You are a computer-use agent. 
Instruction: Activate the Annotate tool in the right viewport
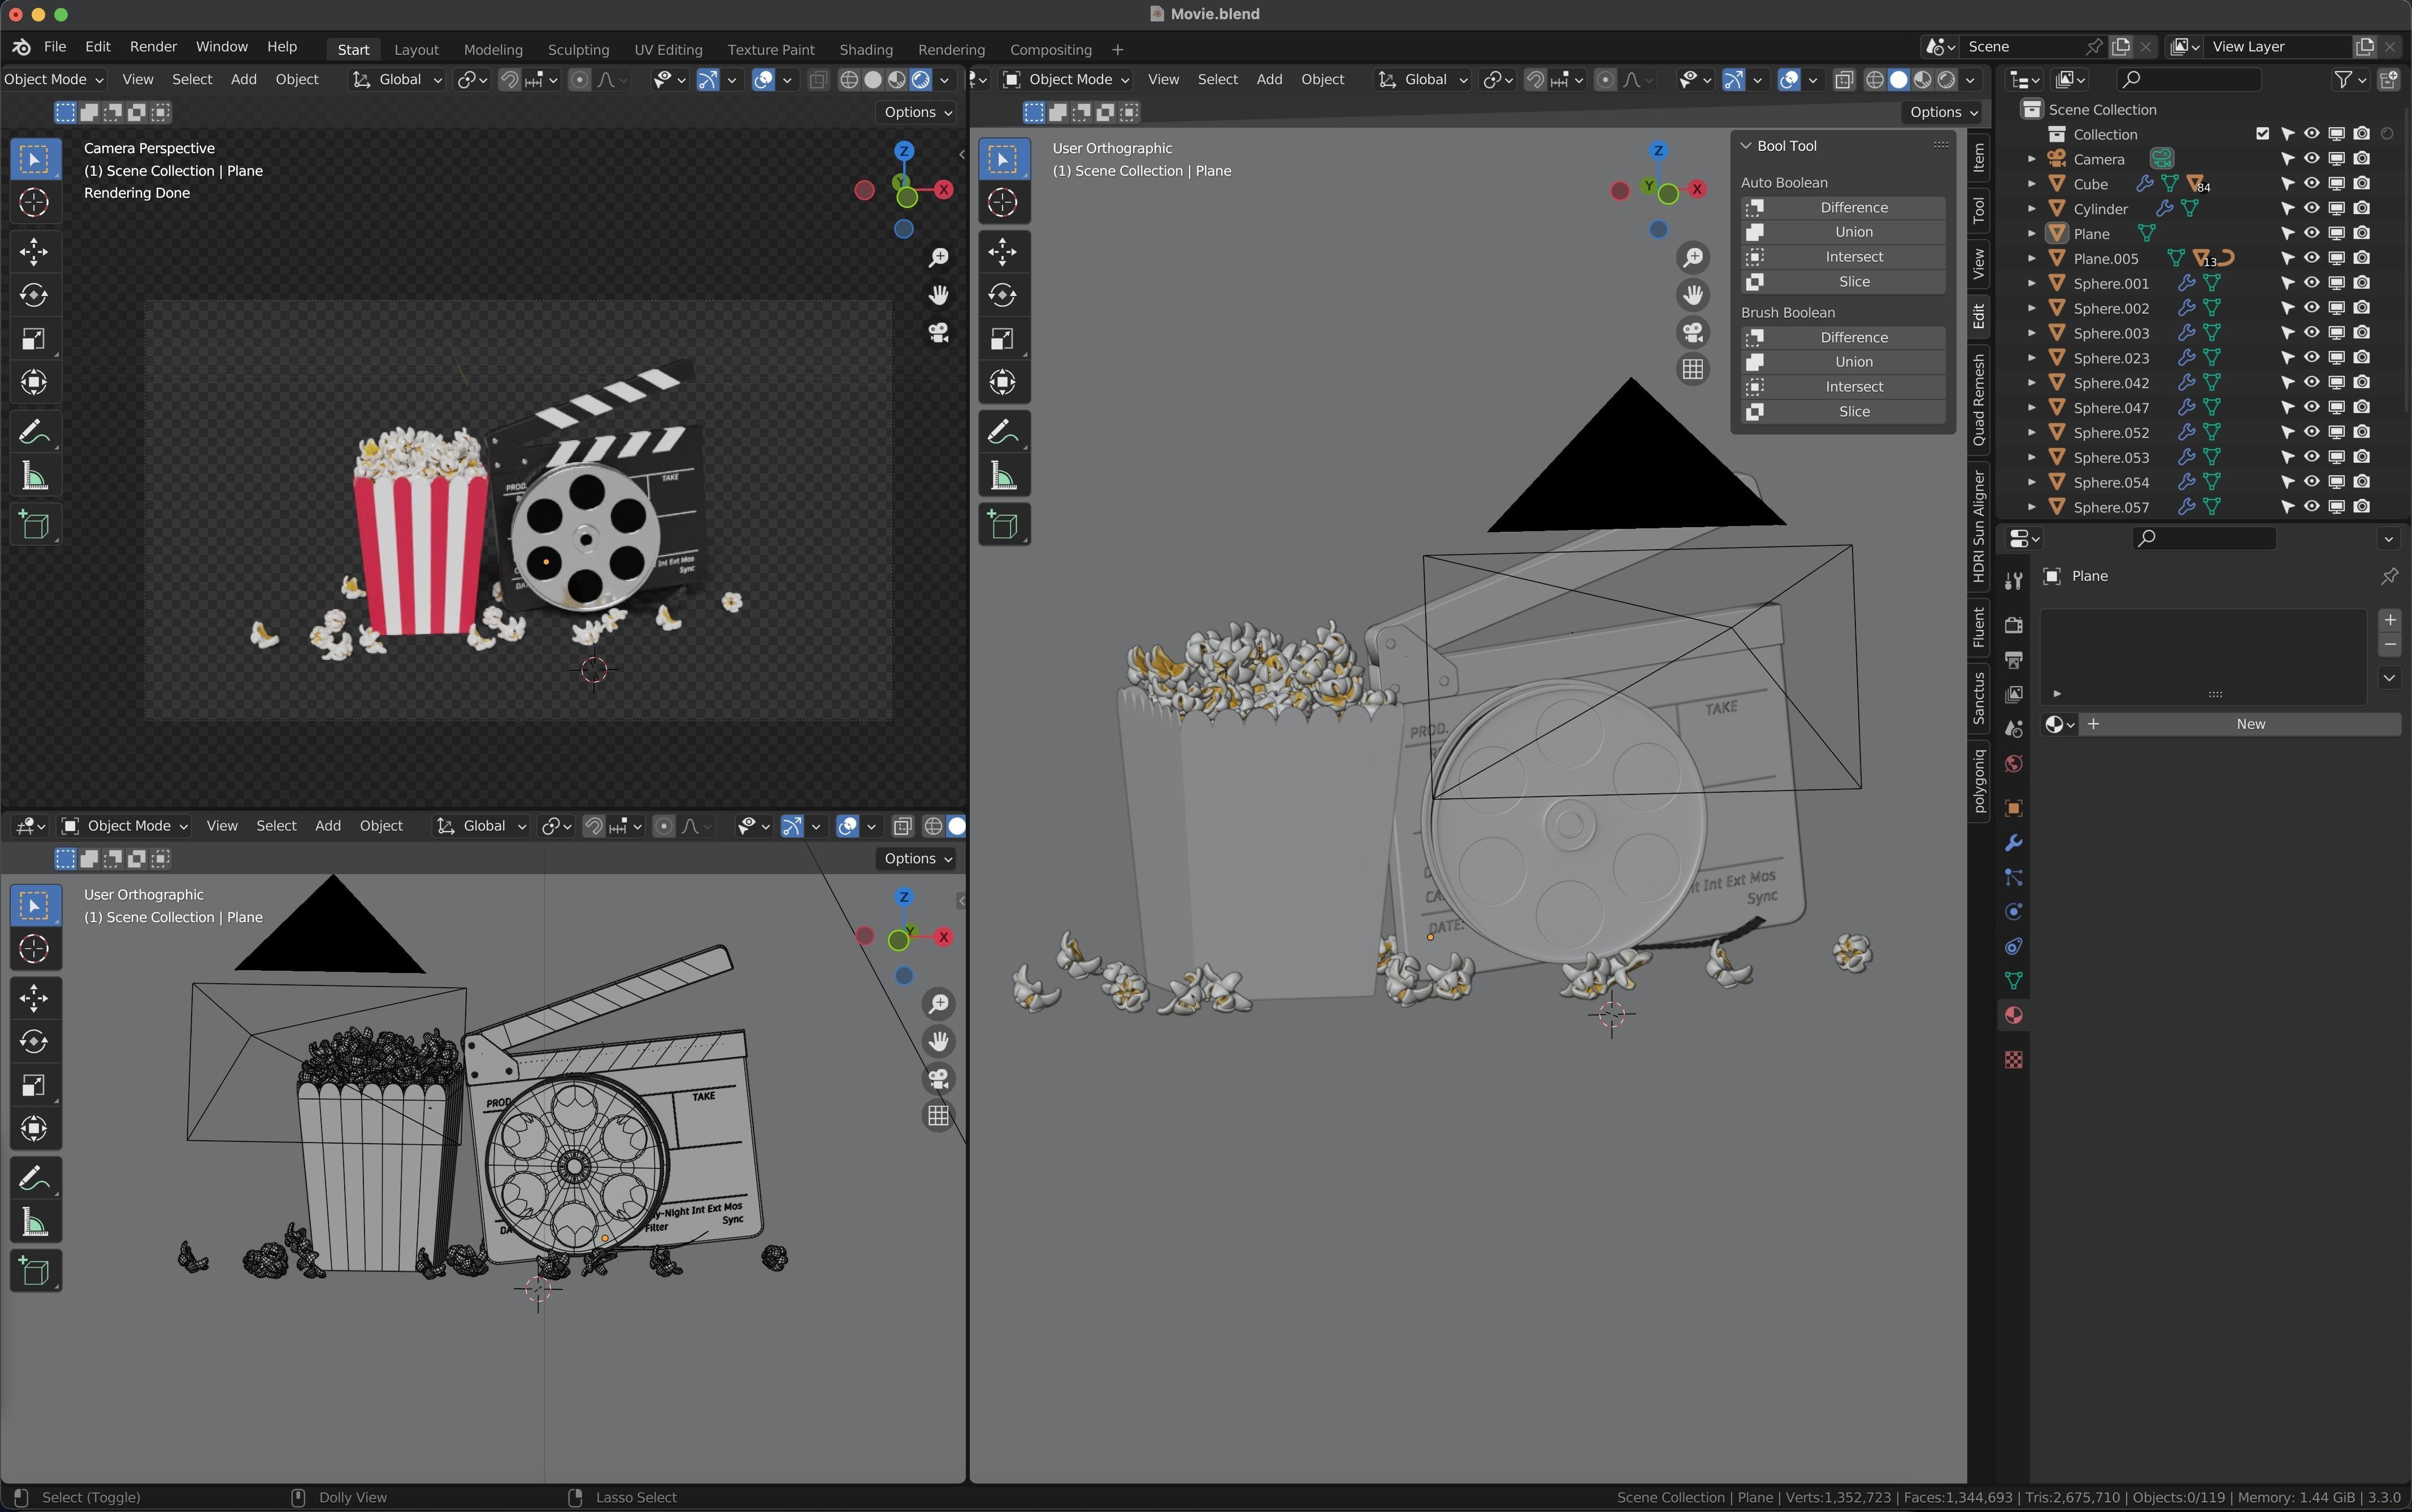pyautogui.click(x=1003, y=432)
